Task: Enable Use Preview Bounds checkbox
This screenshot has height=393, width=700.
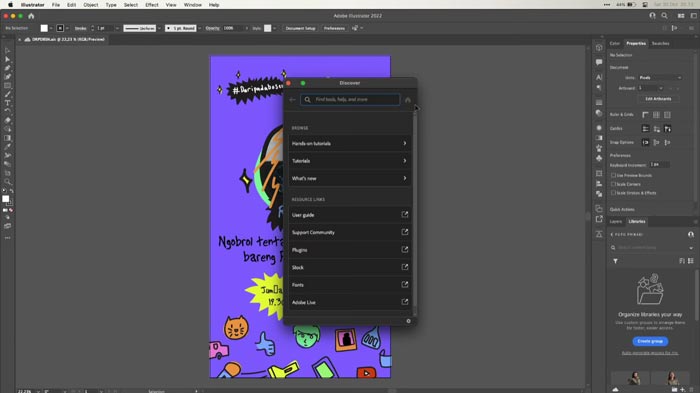Action: click(x=613, y=175)
